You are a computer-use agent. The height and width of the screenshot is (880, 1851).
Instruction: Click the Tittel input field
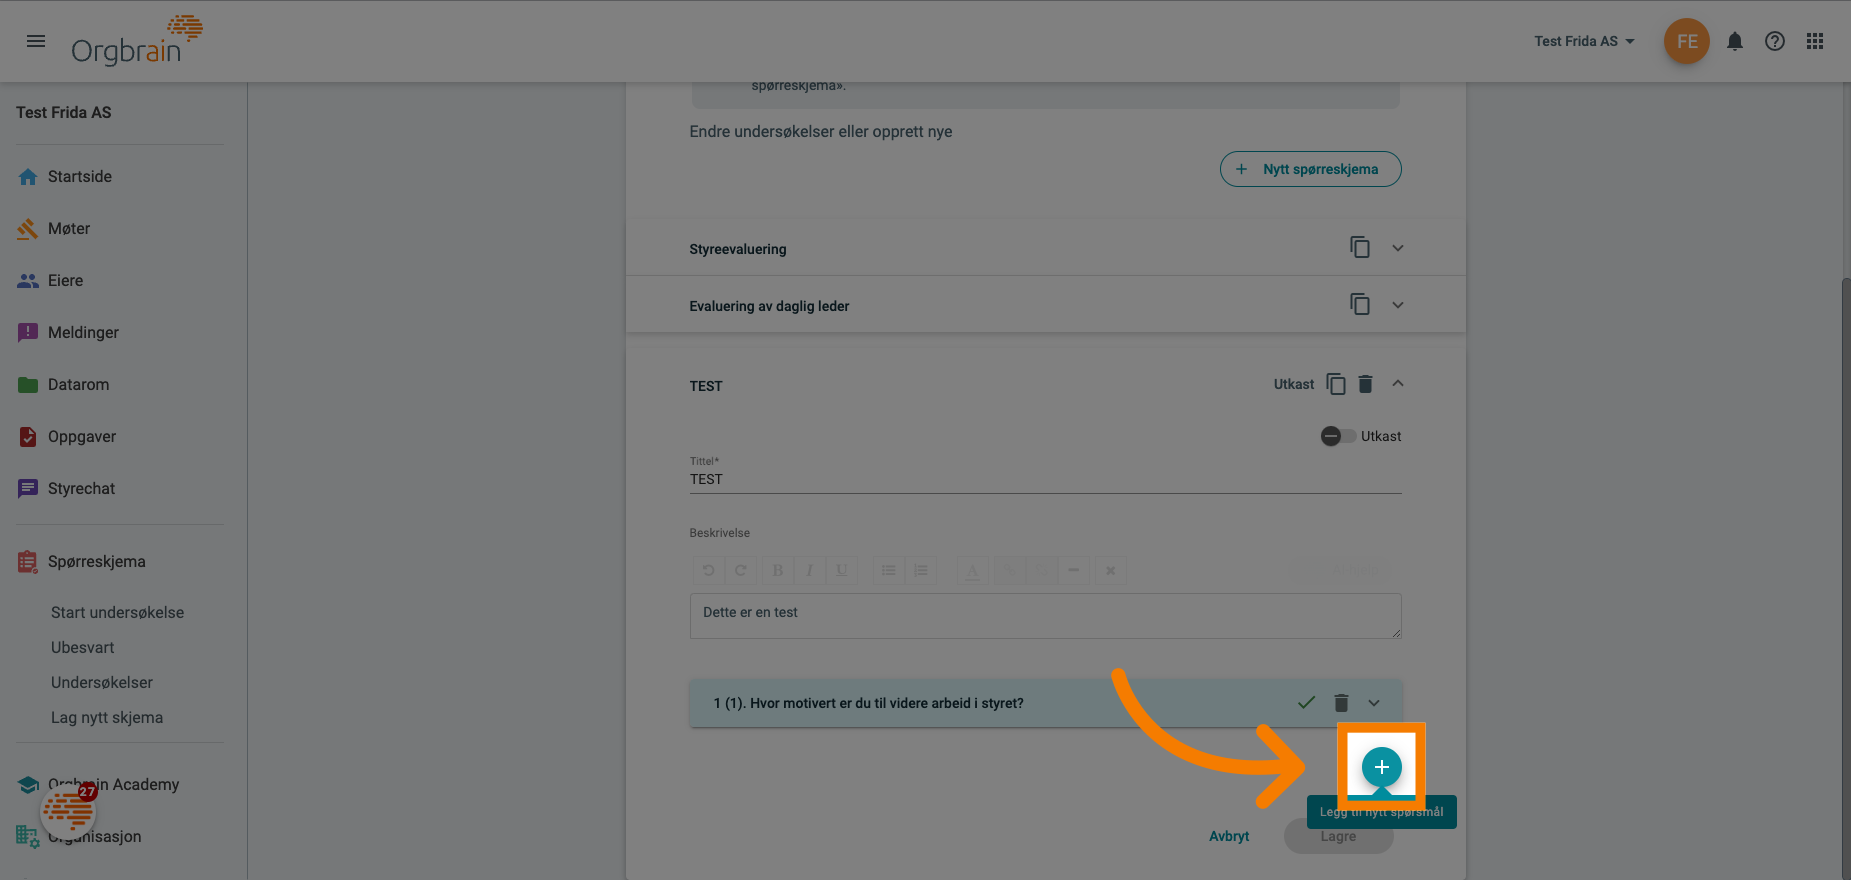pyautogui.click(x=1045, y=479)
